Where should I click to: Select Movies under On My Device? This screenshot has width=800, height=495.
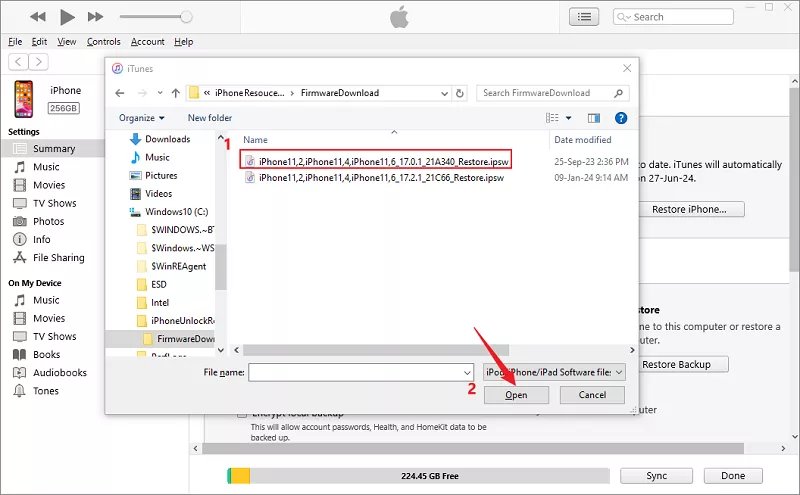pyautogui.click(x=49, y=318)
